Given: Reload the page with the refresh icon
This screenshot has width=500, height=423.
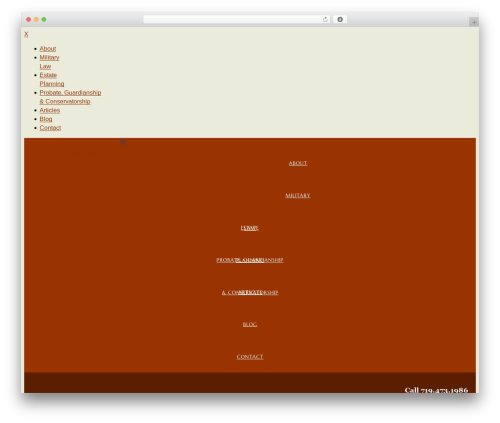Looking at the screenshot, I should [325, 19].
